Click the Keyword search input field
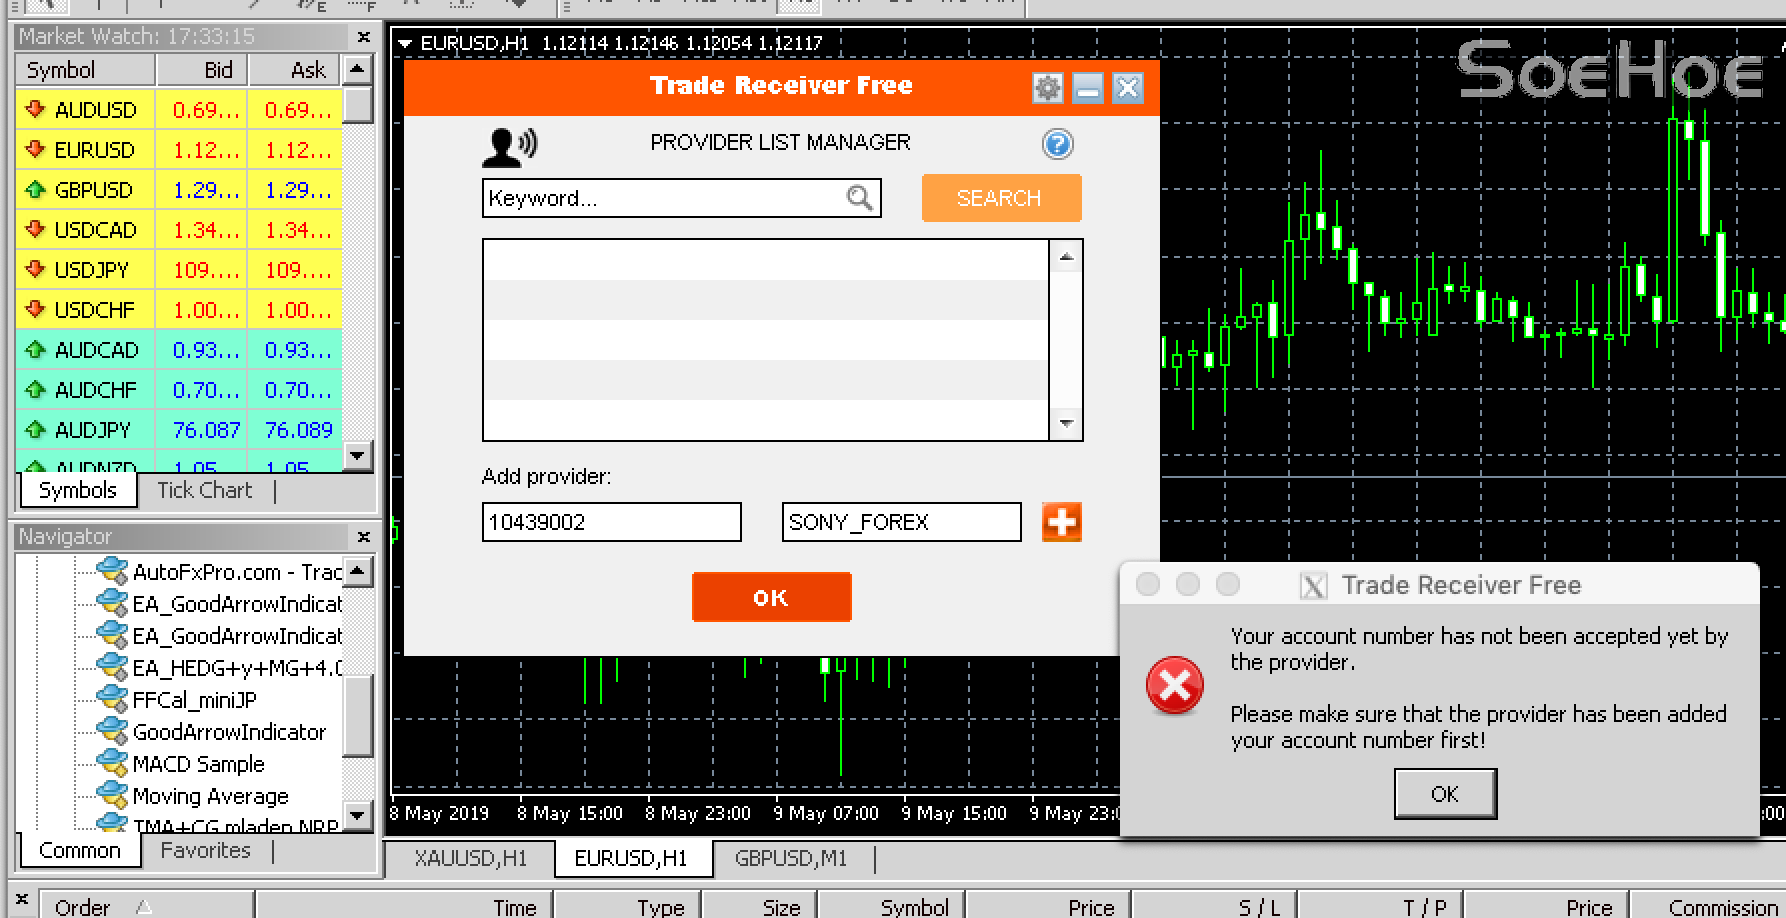This screenshot has height=918, width=1786. (x=665, y=198)
